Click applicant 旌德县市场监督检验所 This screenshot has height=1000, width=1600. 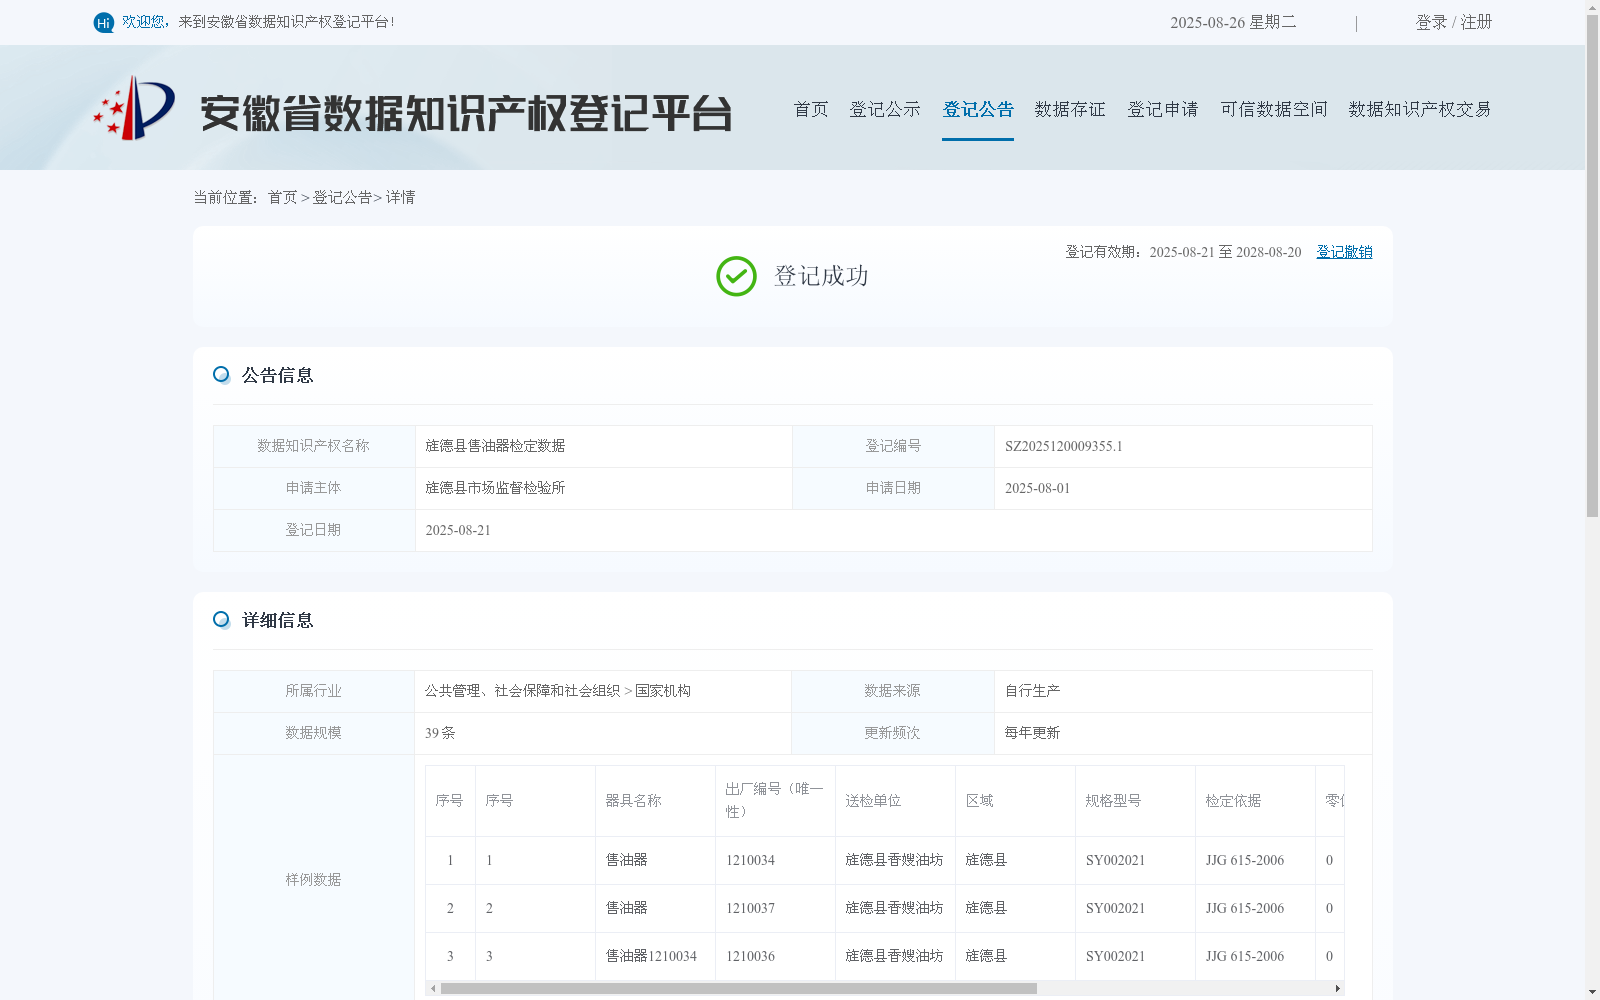coord(495,488)
